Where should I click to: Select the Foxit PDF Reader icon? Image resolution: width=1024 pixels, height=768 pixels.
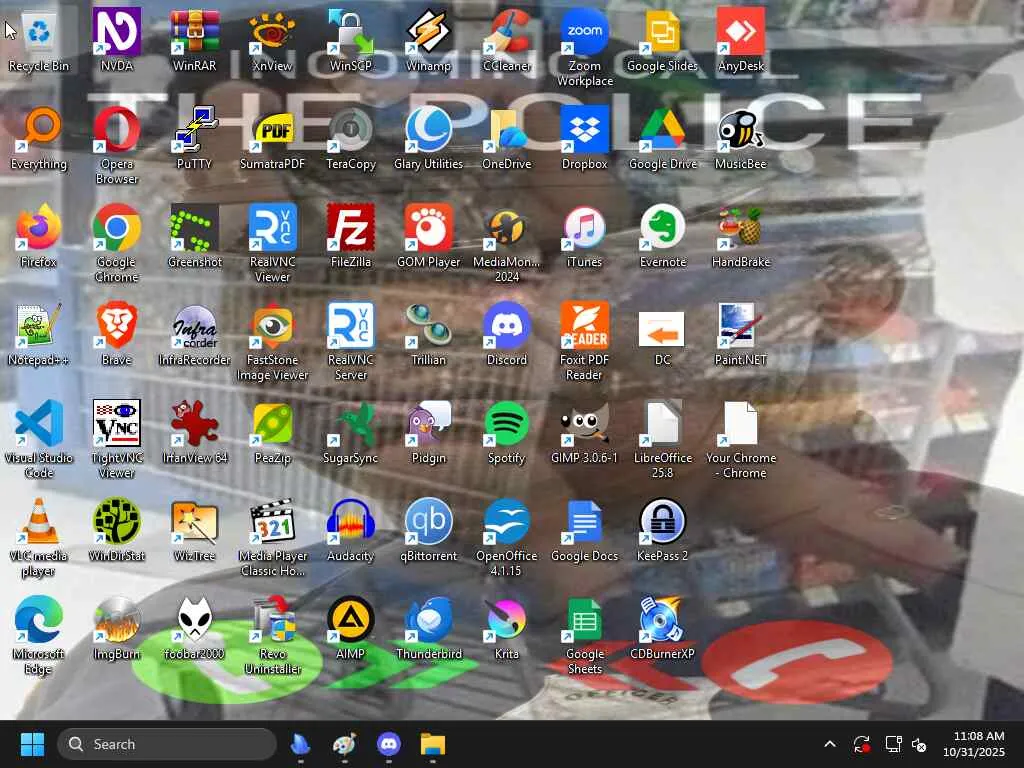click(584, 342)
